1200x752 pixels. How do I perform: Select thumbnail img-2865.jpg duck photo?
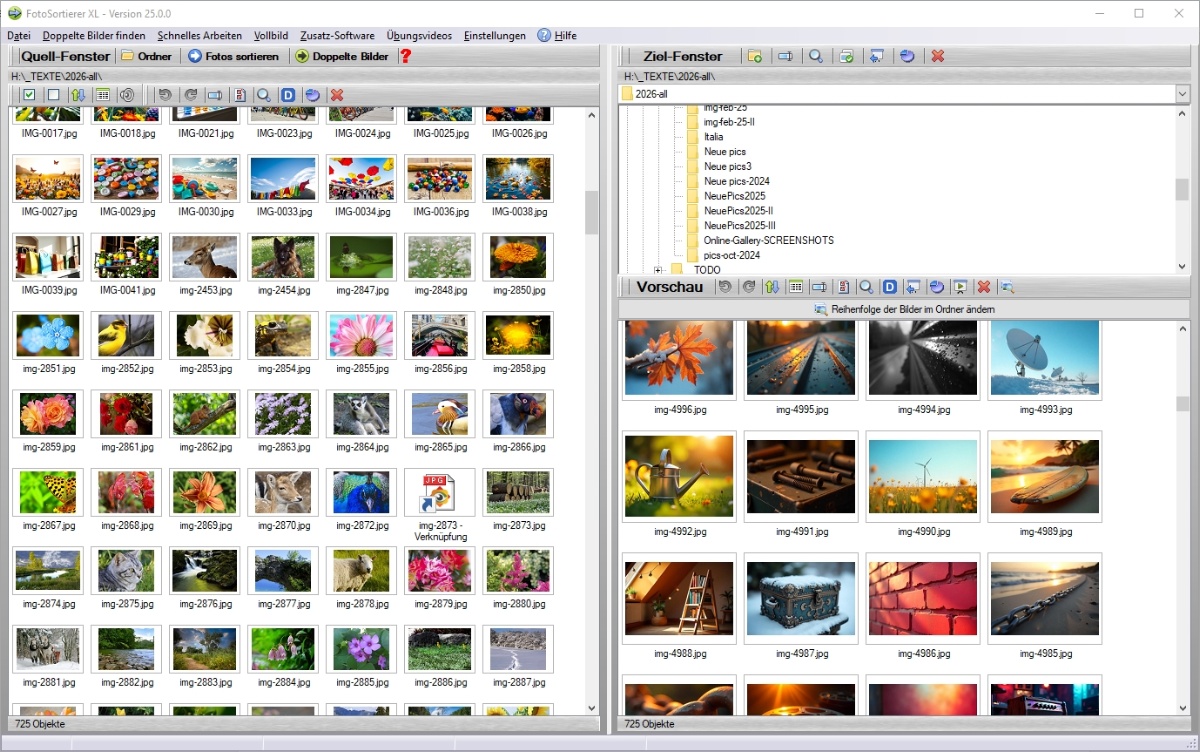440,413
